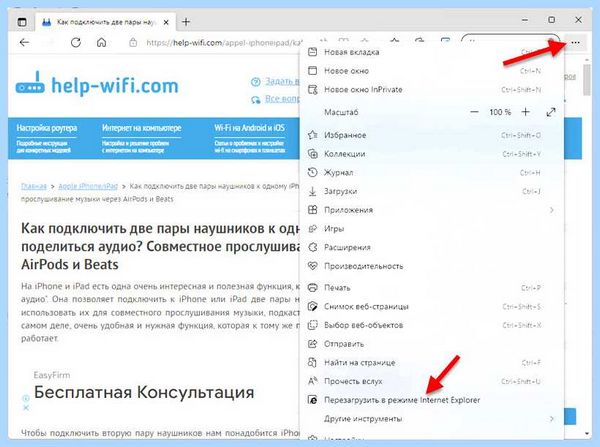This screenshot has height=447, width=600.
Task: Choose Отправить from the menu
Action: click(432, 344)
